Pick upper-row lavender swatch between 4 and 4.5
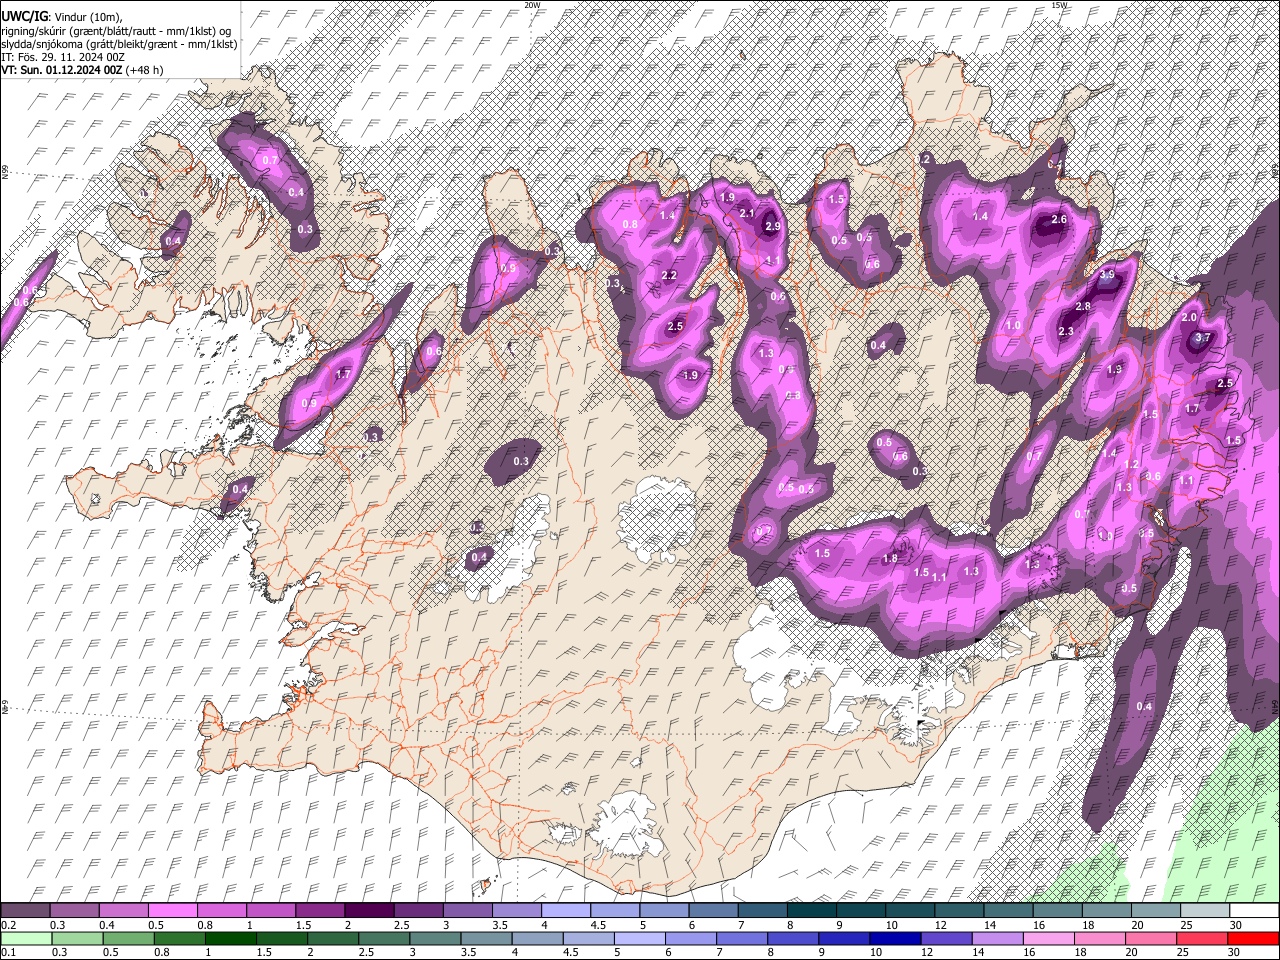This screenshot has height=960, width=1280. 565,911
